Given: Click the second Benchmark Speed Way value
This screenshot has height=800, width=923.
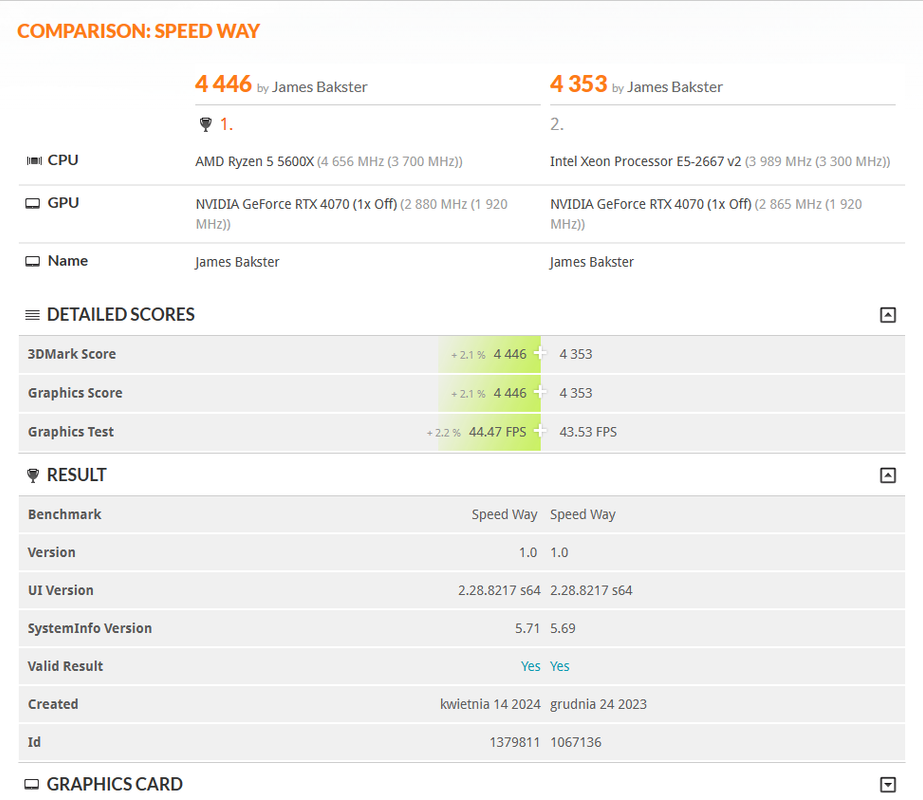Looking at the screenshot, I should pos(583,514).
